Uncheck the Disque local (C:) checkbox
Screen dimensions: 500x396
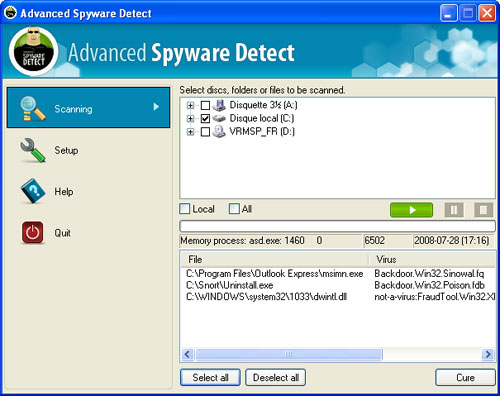pos(205,118)
